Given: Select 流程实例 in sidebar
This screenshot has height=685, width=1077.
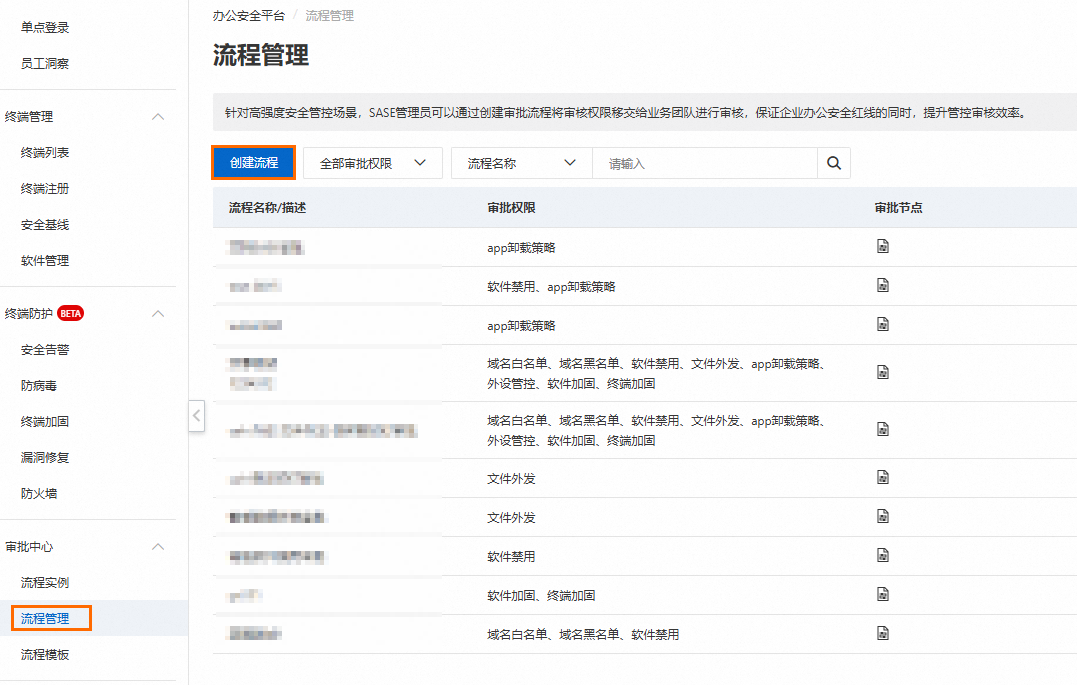Looking at the screenshot, I should (45, 583).
